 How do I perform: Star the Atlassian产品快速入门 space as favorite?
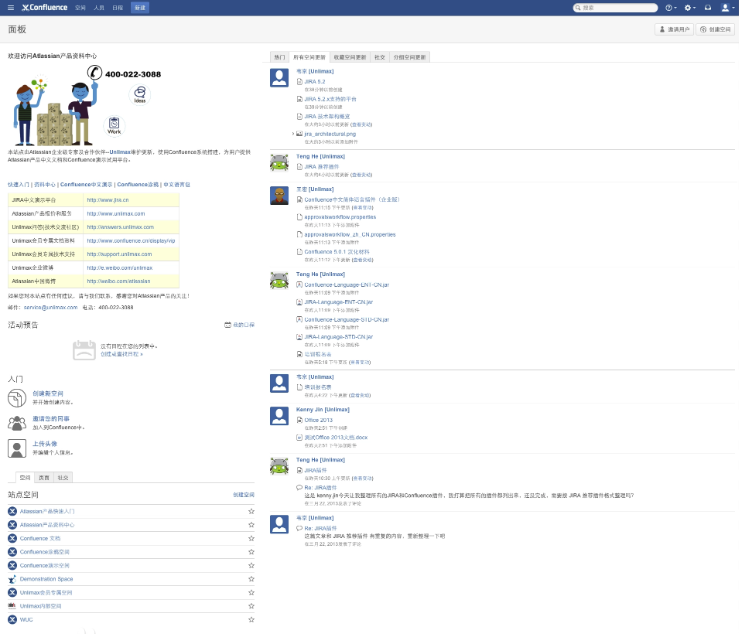251,511
